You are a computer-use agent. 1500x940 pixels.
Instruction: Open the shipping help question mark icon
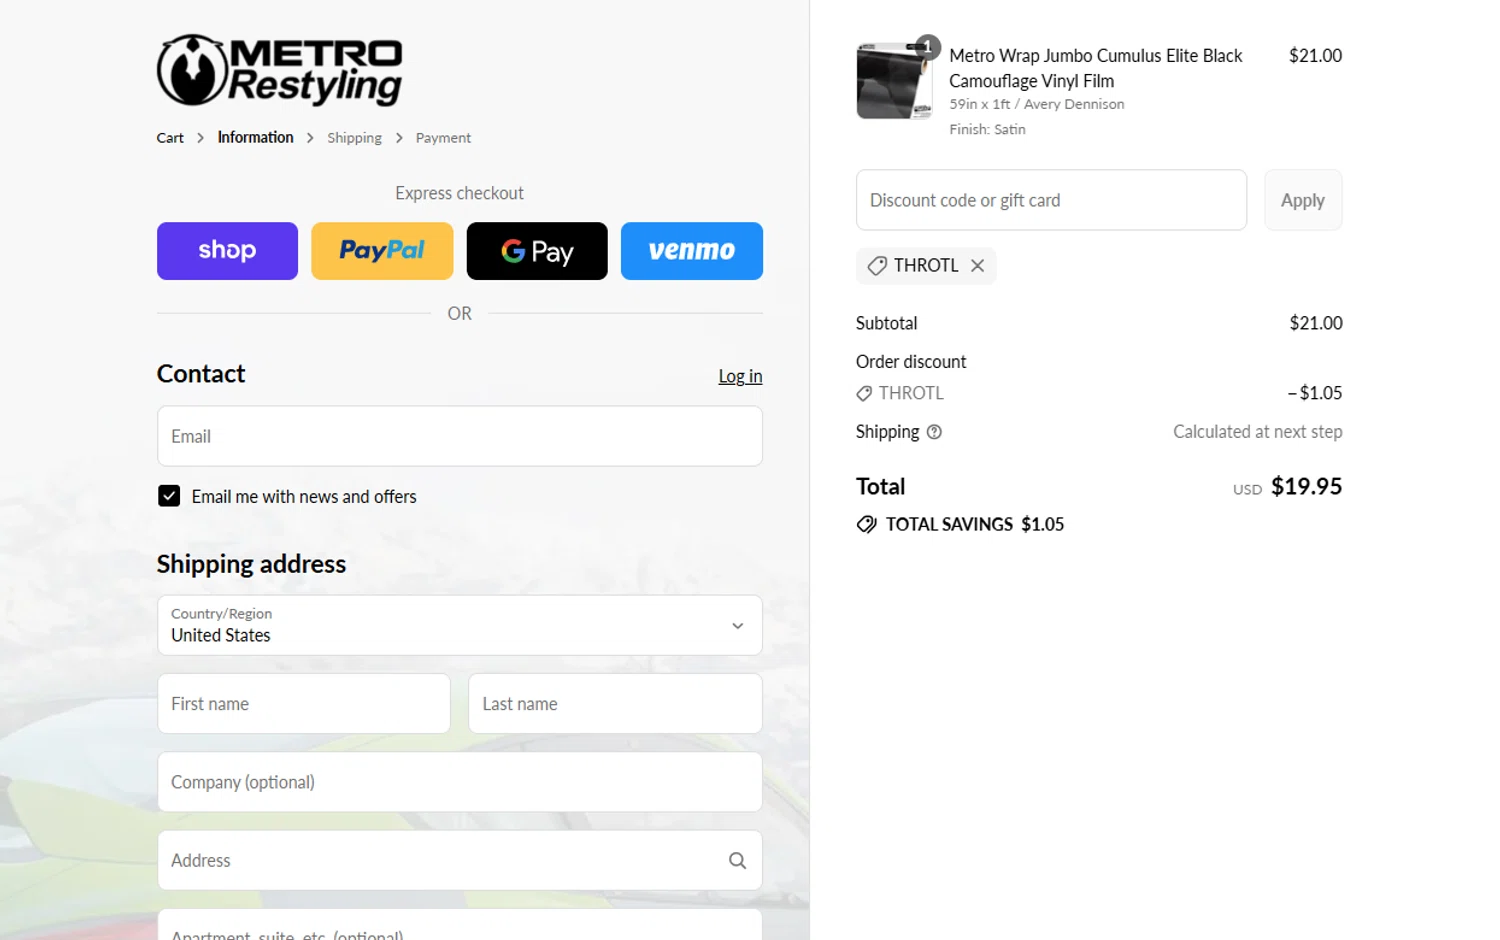click(x=934, y=432)
